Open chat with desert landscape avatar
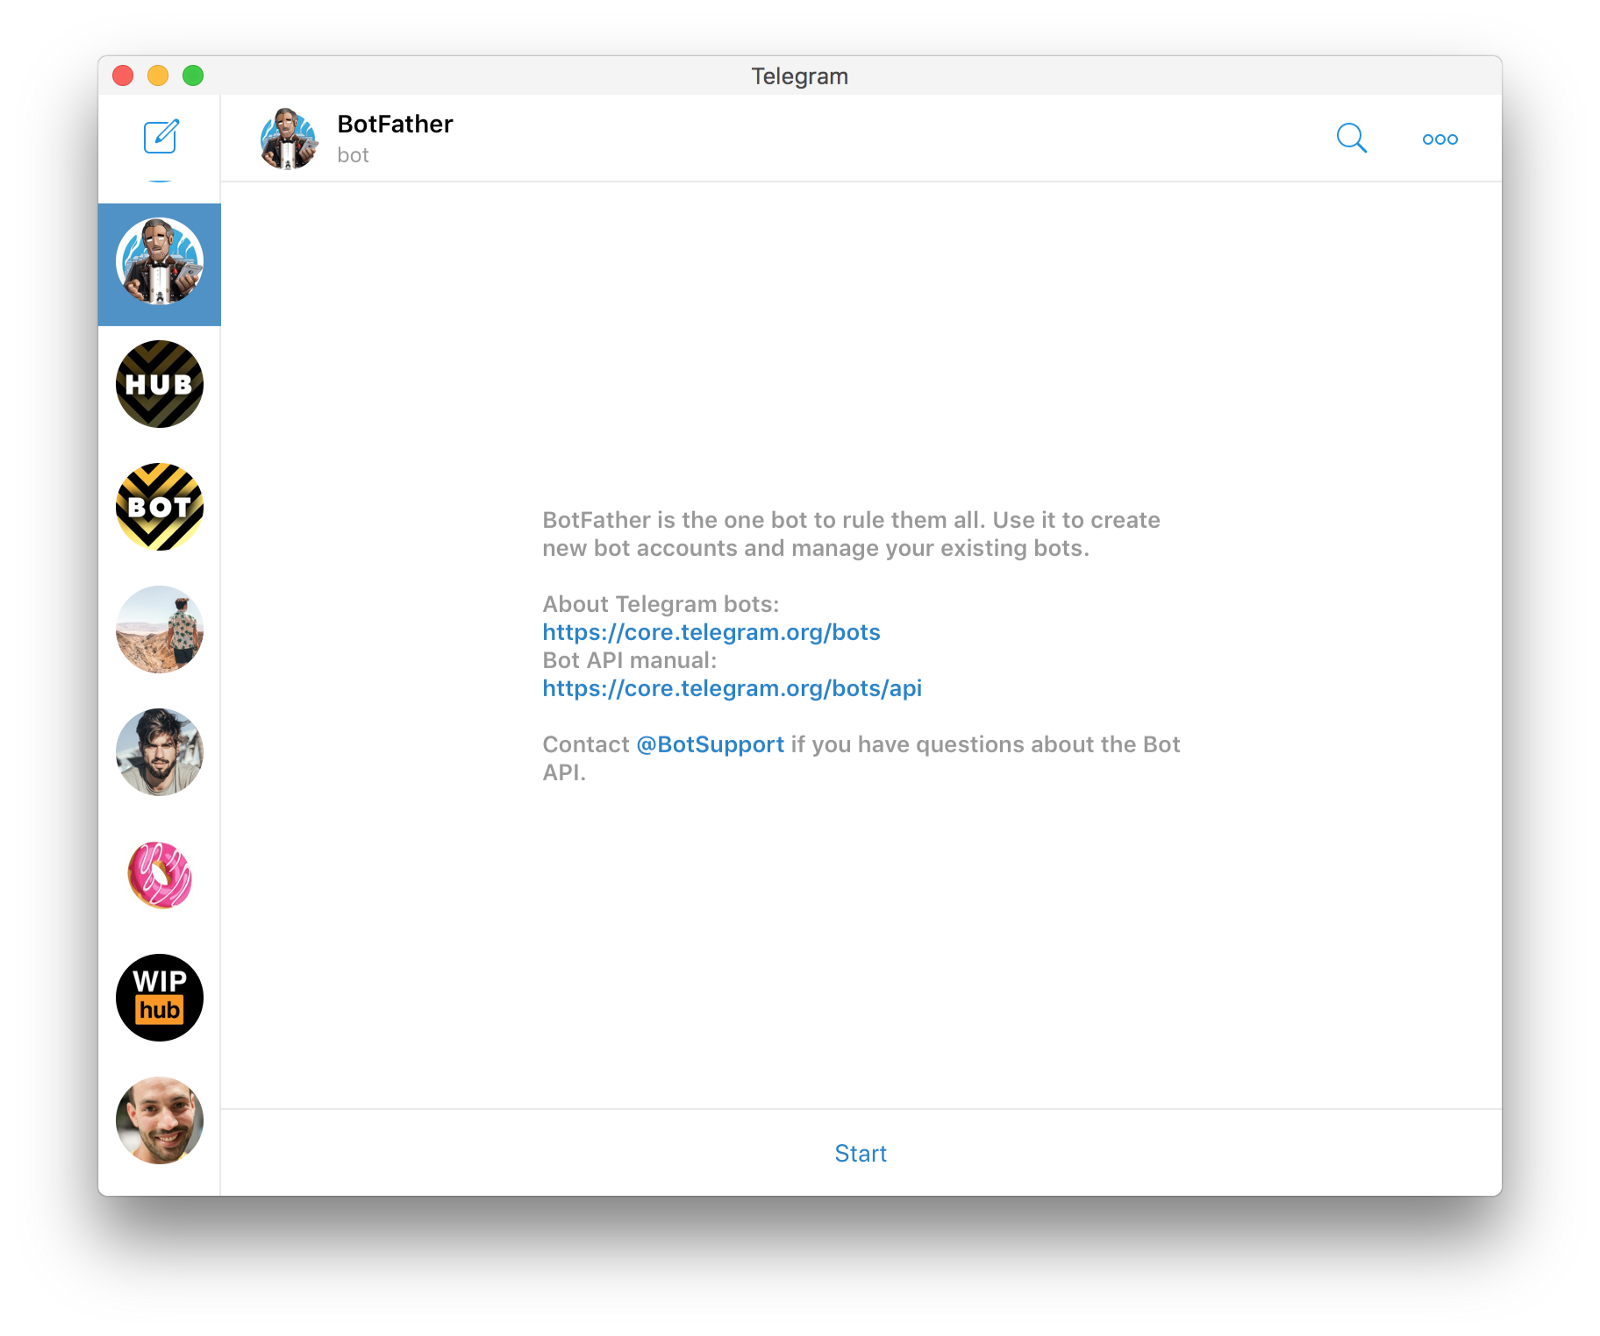The width and height of the screenshot is (1600, 1336). 159,630
